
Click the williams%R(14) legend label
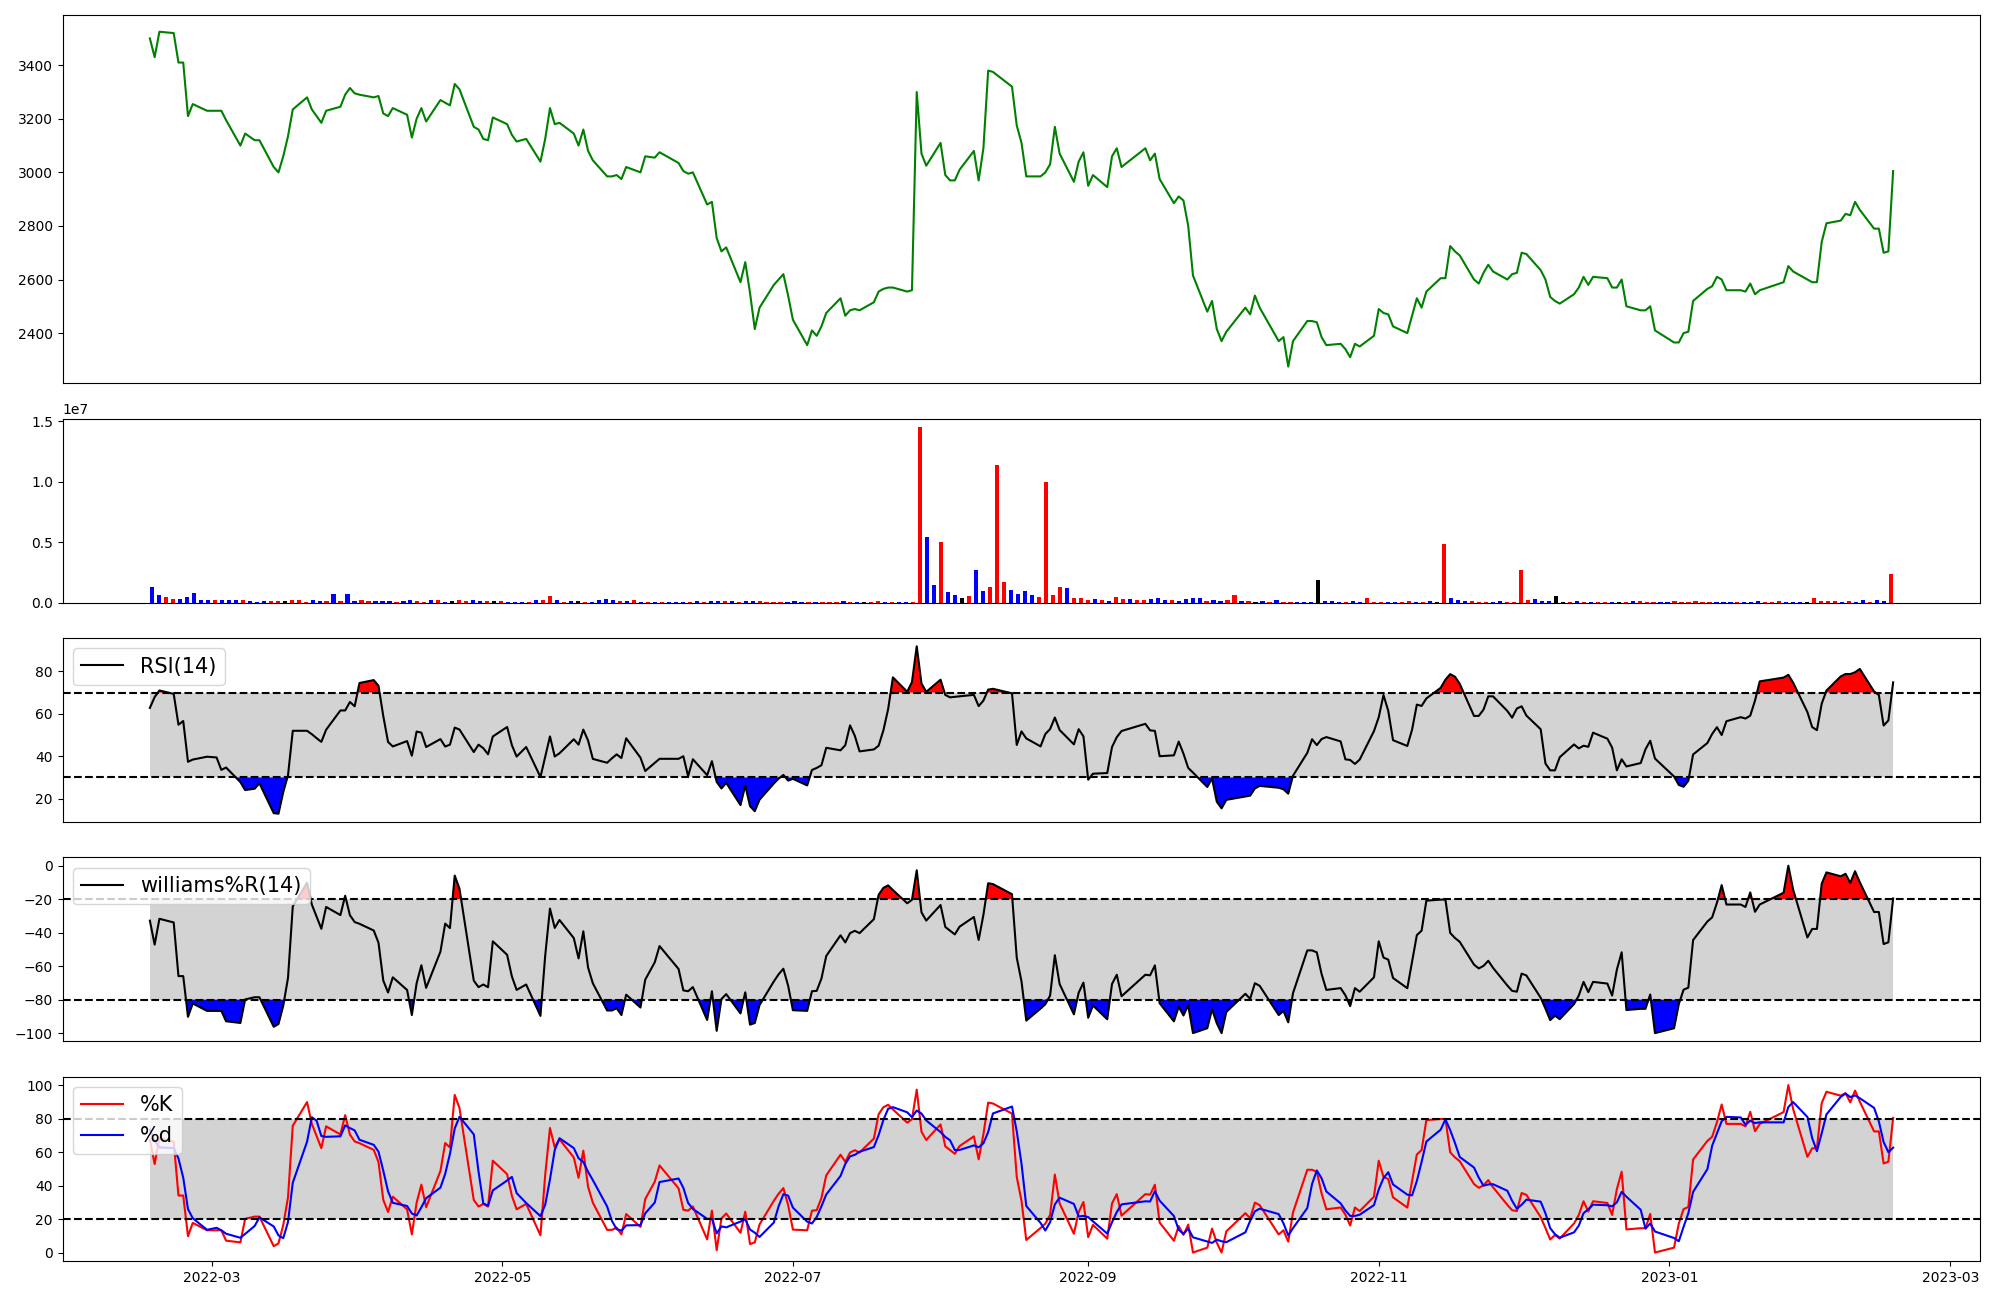tap(220, 885)
